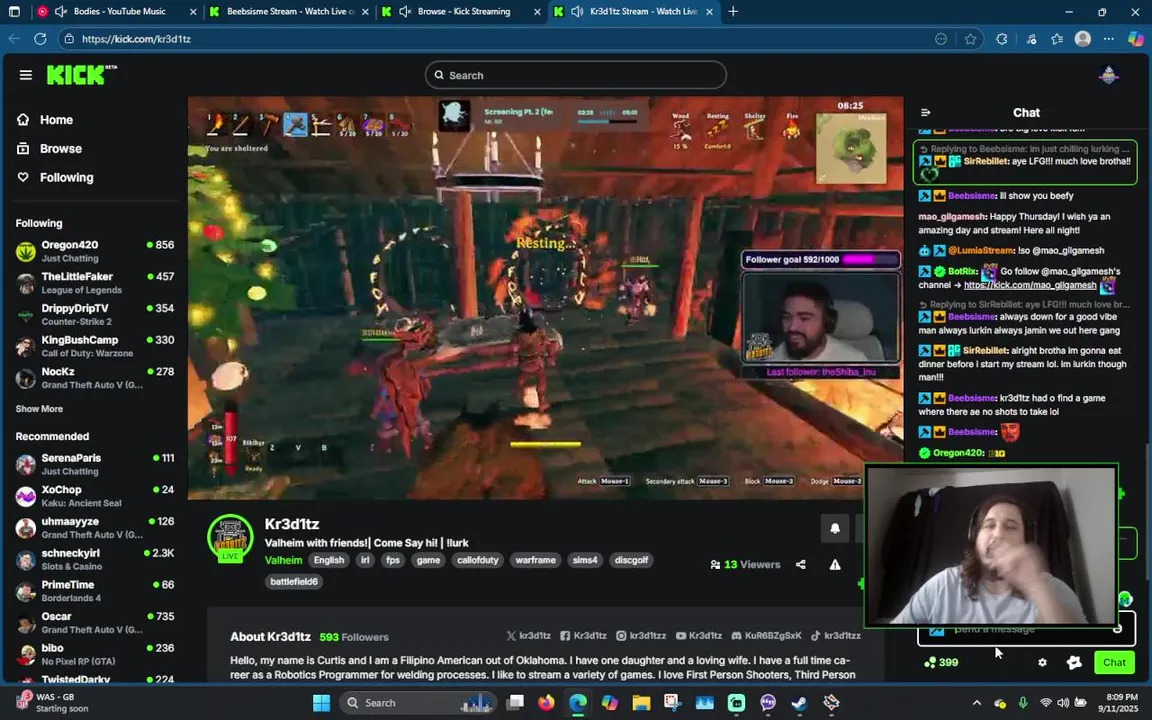Image resolution: width=1152 pixels, height=720 pixels.
Task: Open the user profile avatar menu
Action: (1108, 75)
